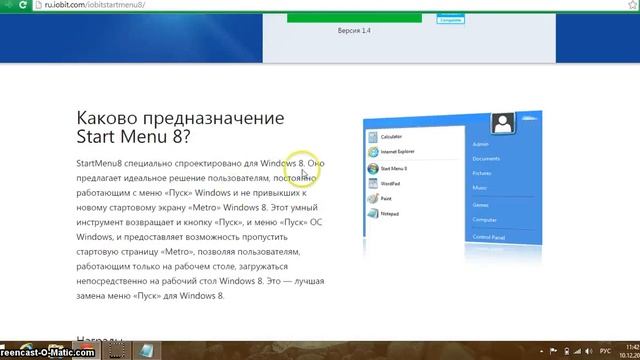640x360 pixels.
Task: Click 'Pictures' in the preview's blue panel
Action: pyautogui.click(x=482, y=173)
